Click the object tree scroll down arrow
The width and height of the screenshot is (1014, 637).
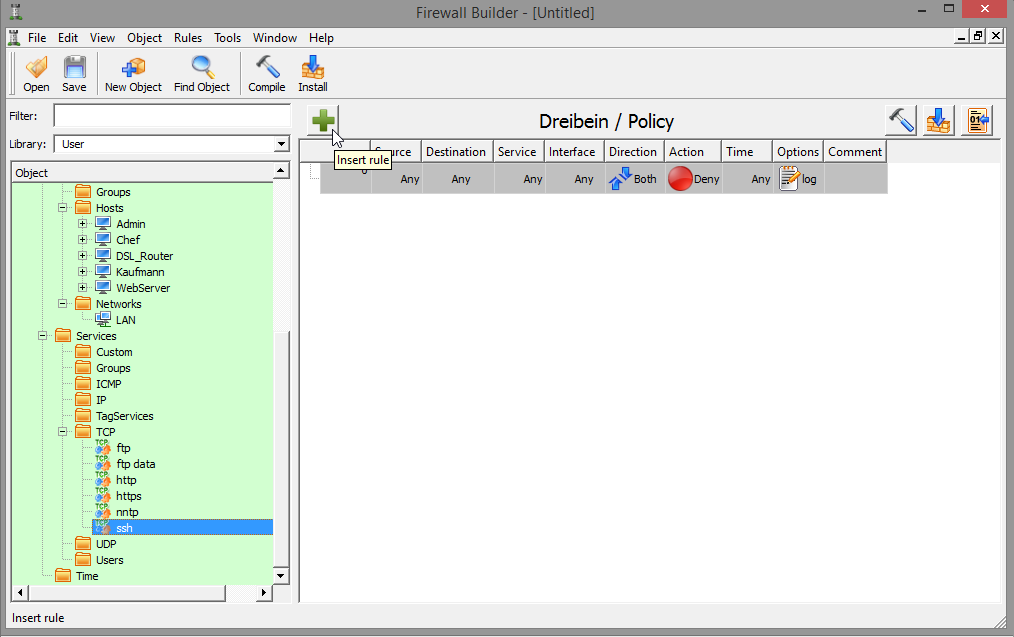[281, 576]
